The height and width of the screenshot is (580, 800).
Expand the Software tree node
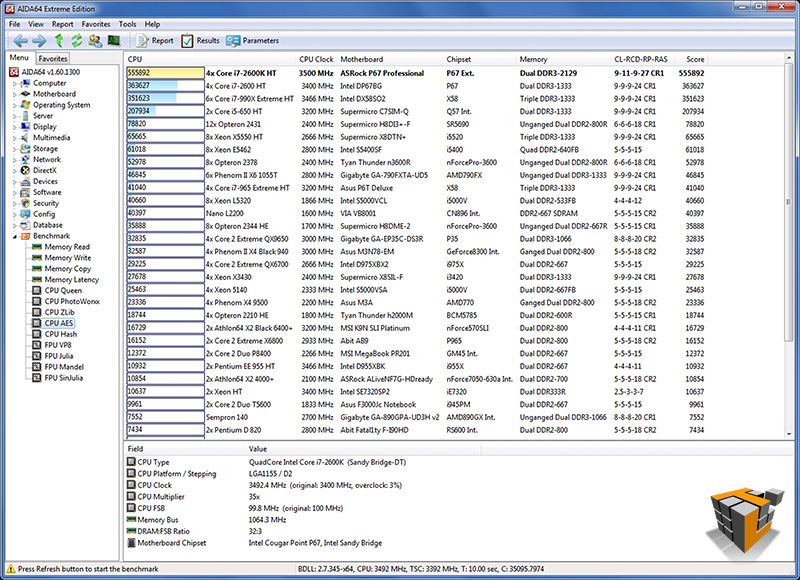(14, 192)
